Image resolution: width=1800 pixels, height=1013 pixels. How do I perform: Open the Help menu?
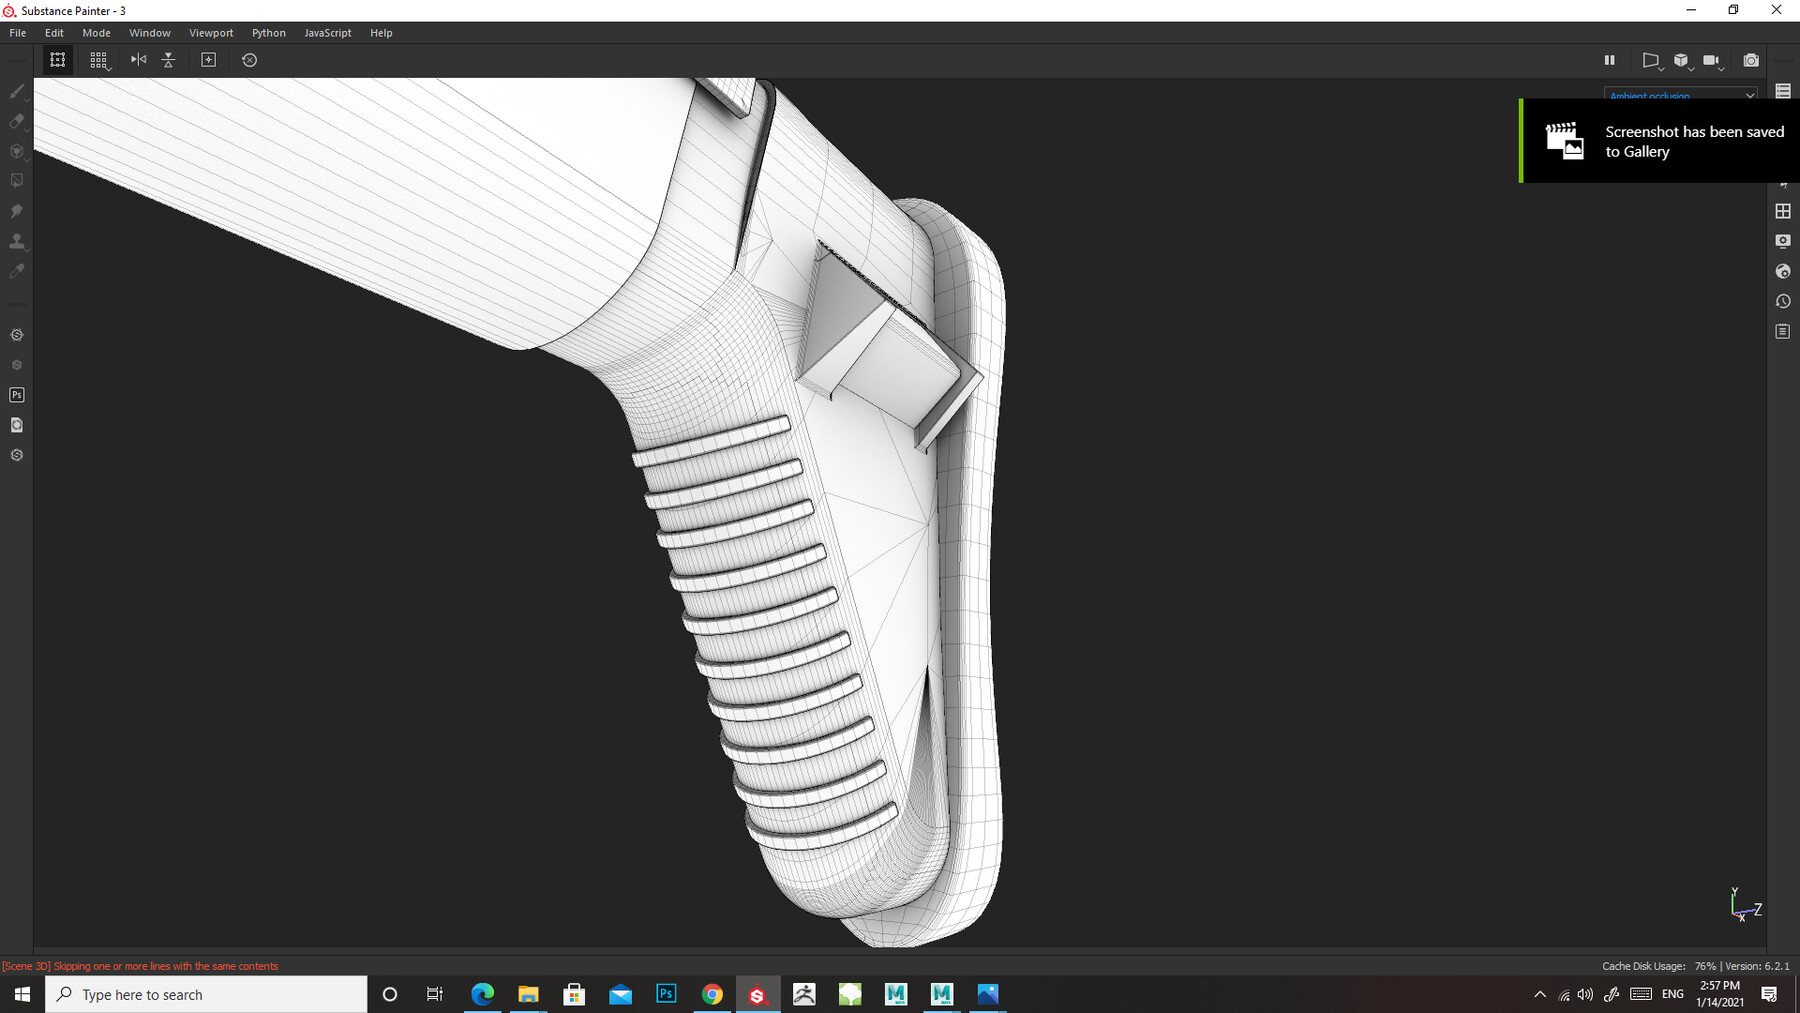coord(381,33)
